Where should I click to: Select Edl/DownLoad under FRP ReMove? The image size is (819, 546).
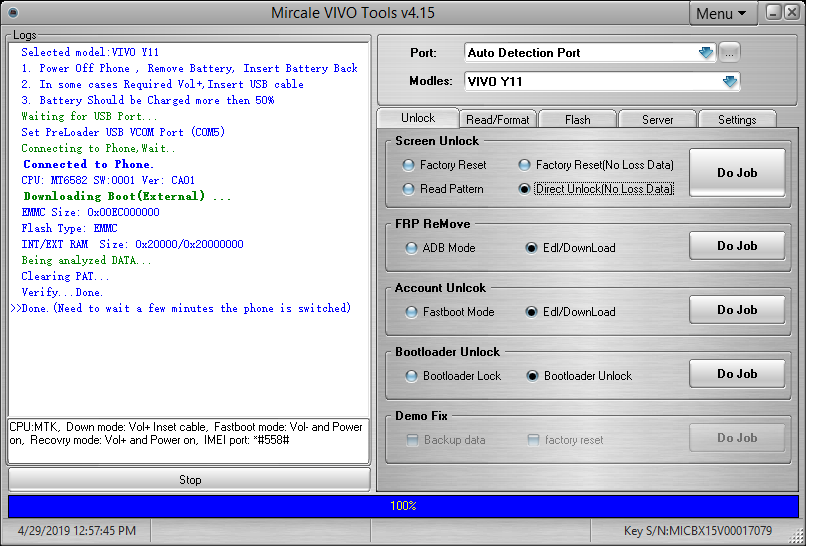click(570, 248)
